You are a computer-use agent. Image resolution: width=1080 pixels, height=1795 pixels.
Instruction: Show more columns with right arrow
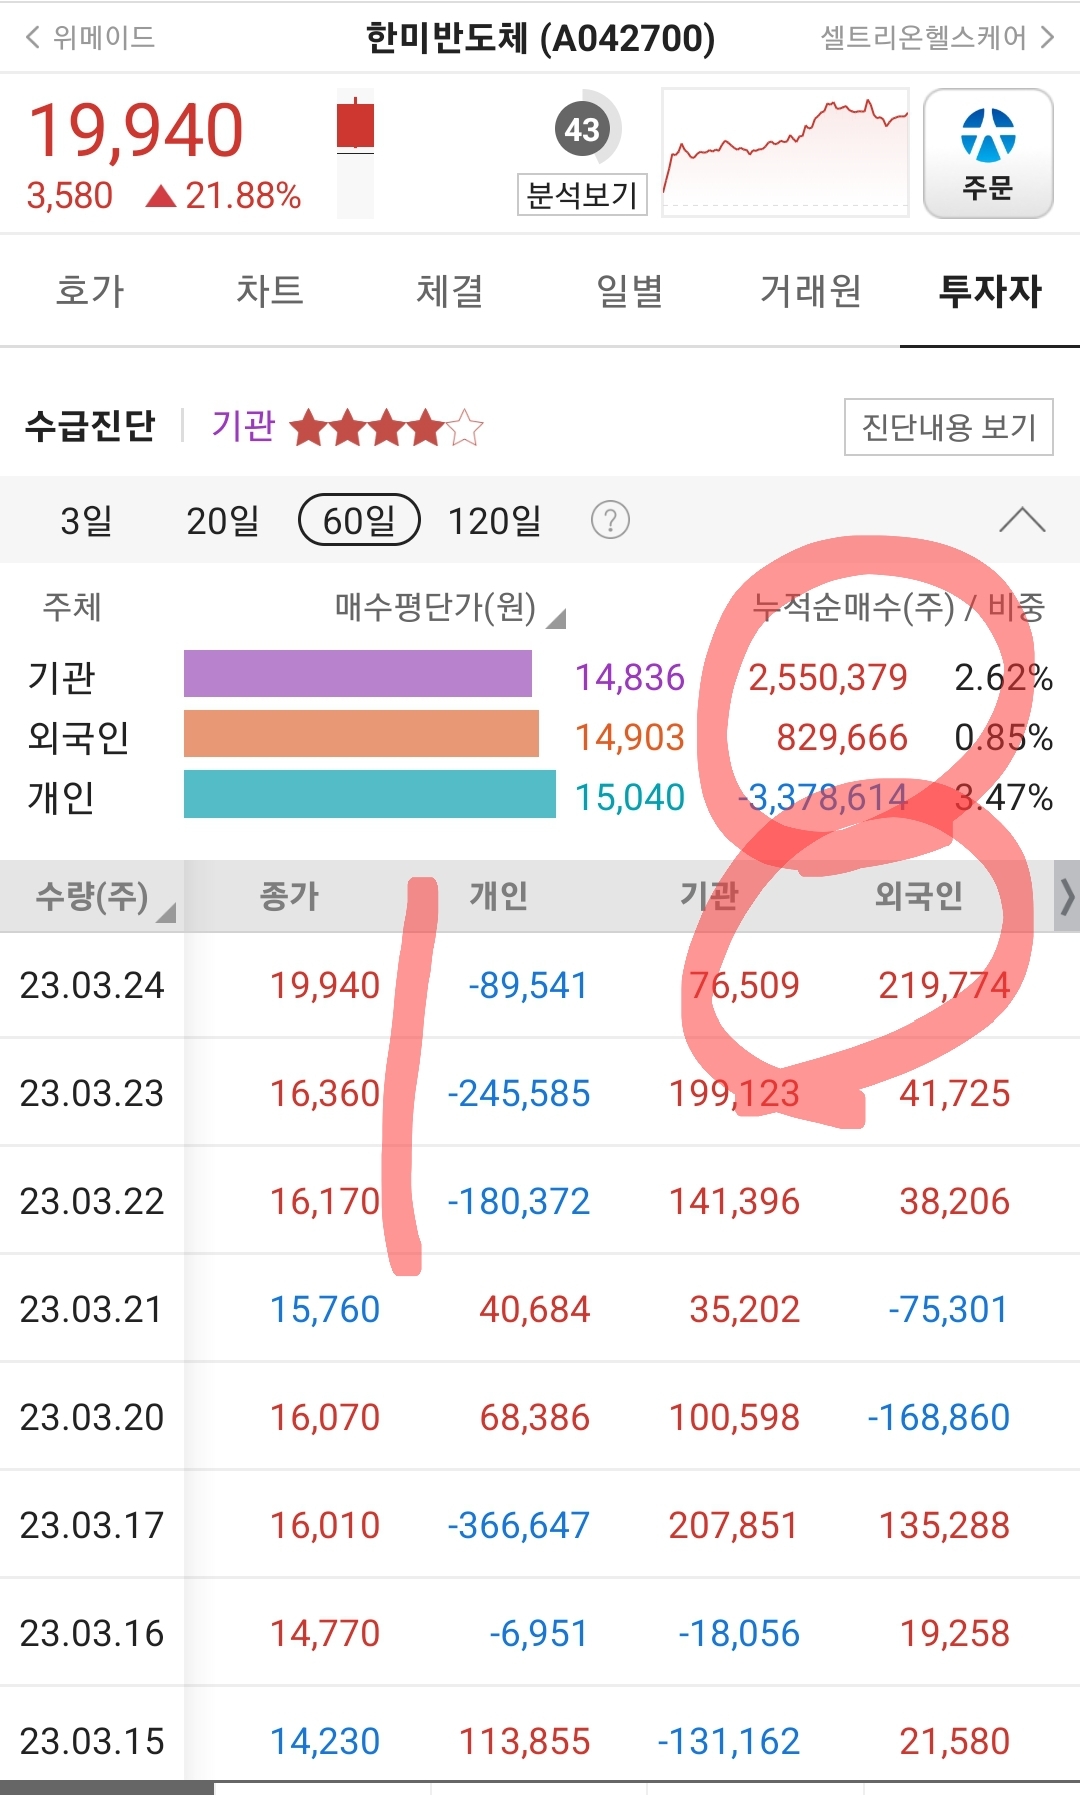[x=1067, y=896]
